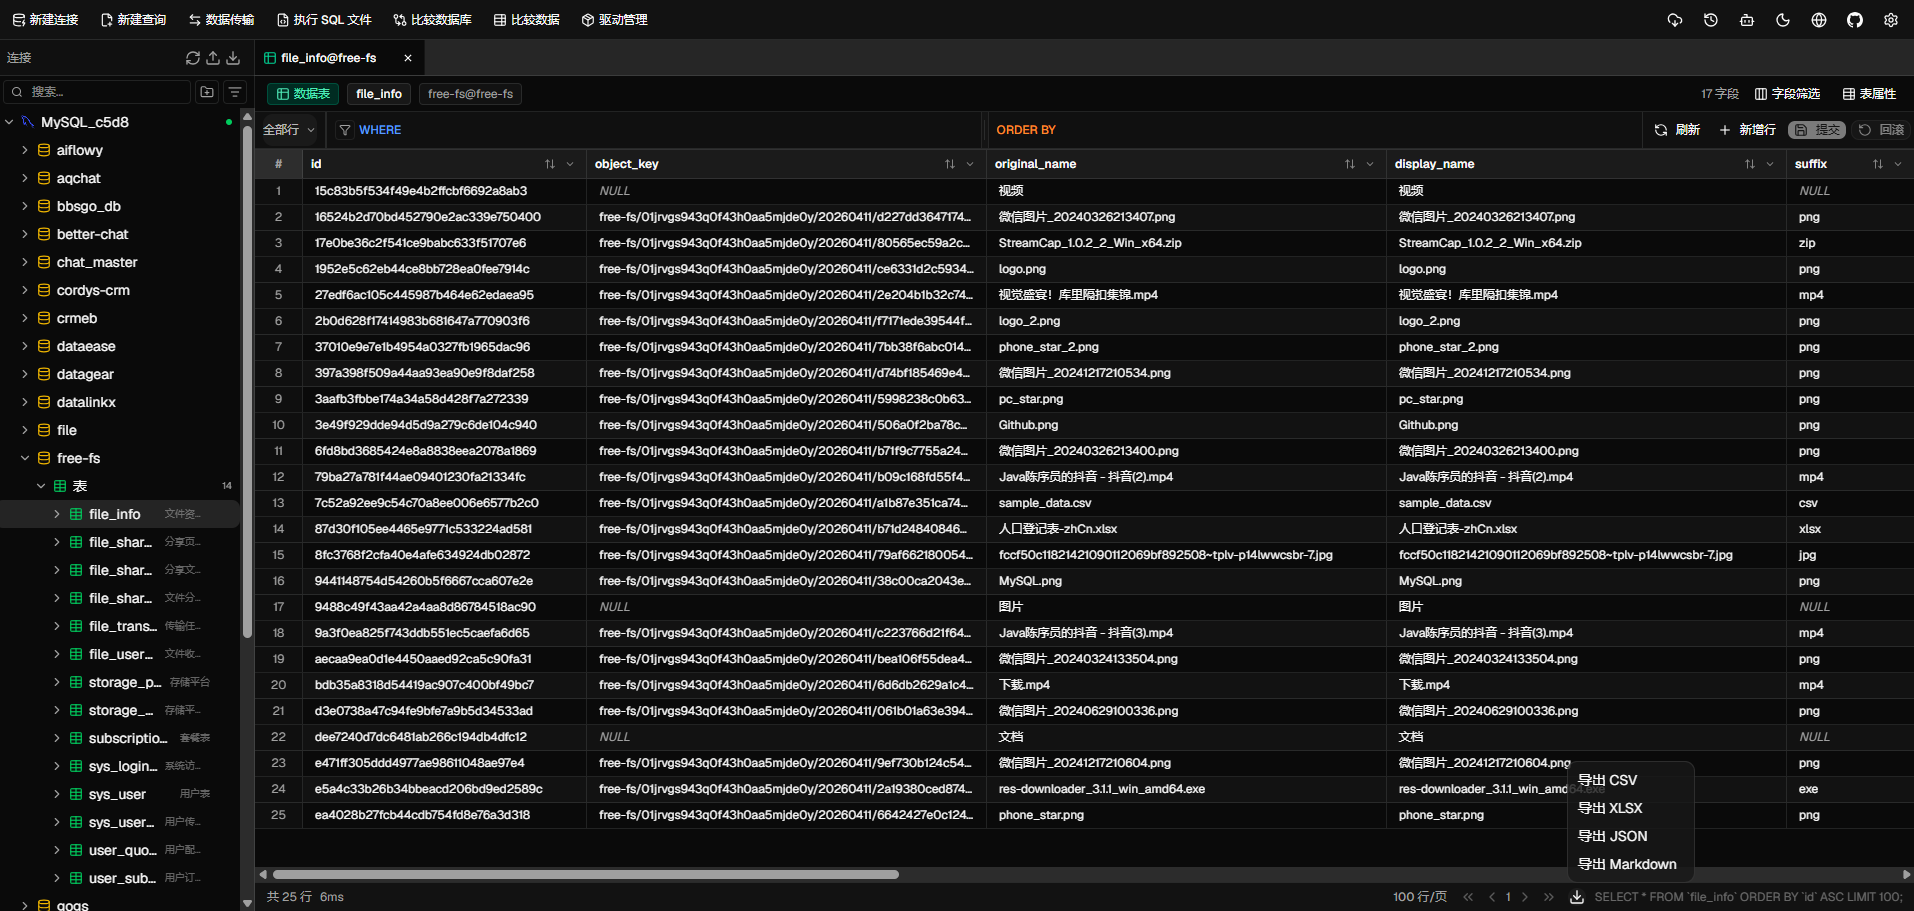Click the New Connection (新建连接) toolbar button

pos(45,20)
